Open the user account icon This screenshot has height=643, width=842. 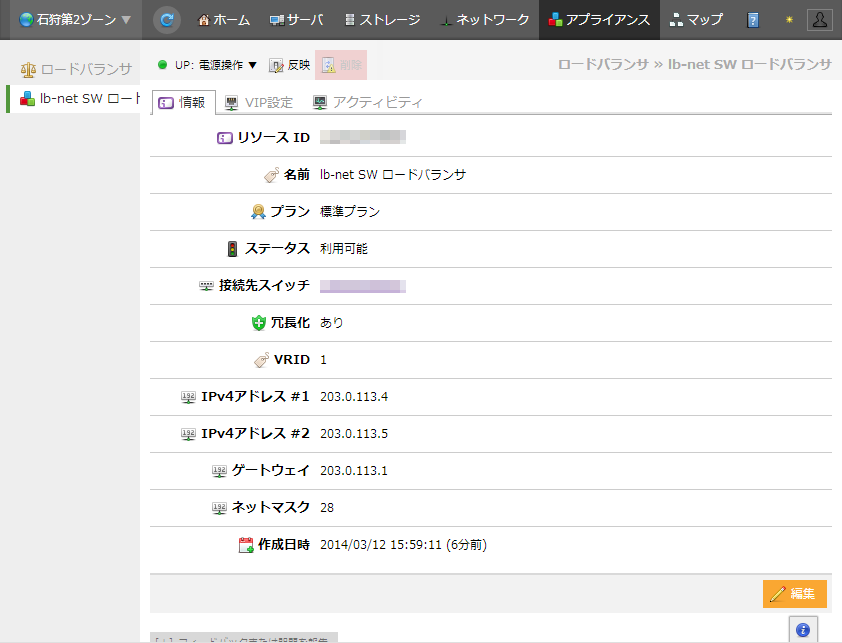click(x=818, y=20)
